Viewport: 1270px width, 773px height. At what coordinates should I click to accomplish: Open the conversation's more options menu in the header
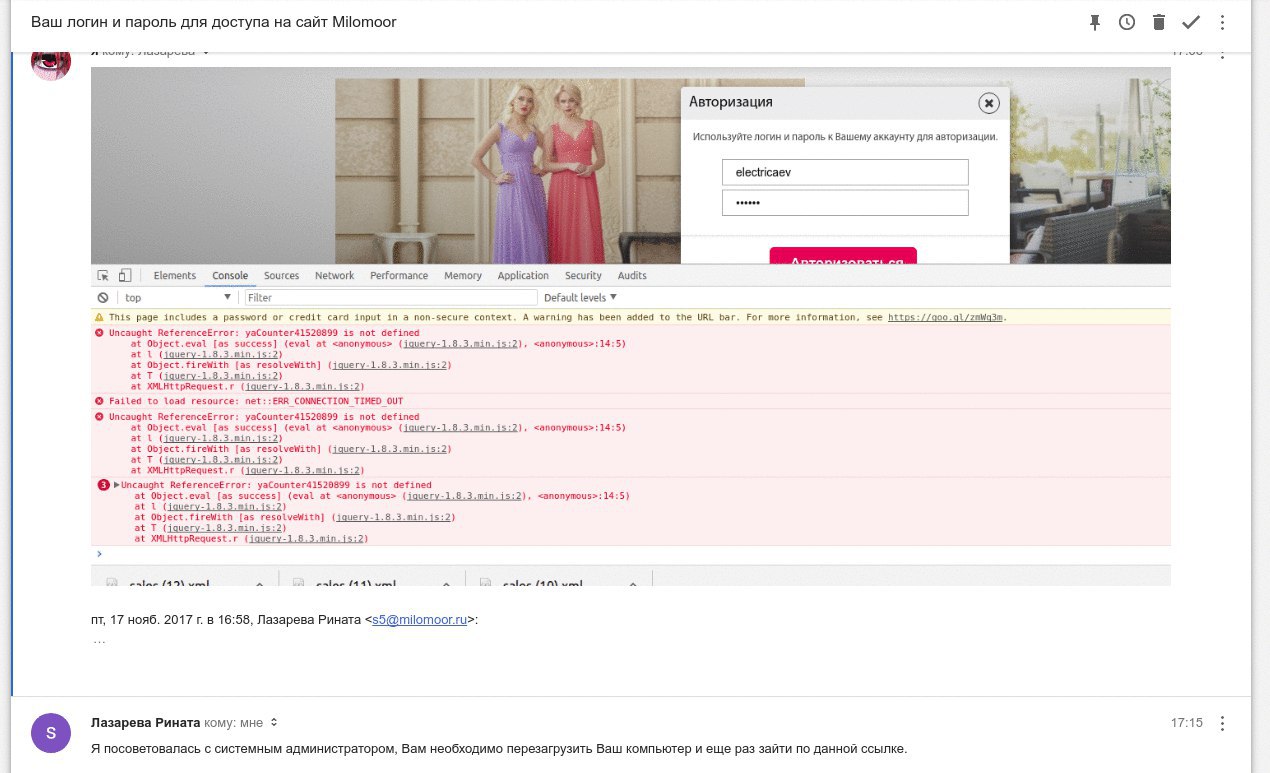(1222, 22)
